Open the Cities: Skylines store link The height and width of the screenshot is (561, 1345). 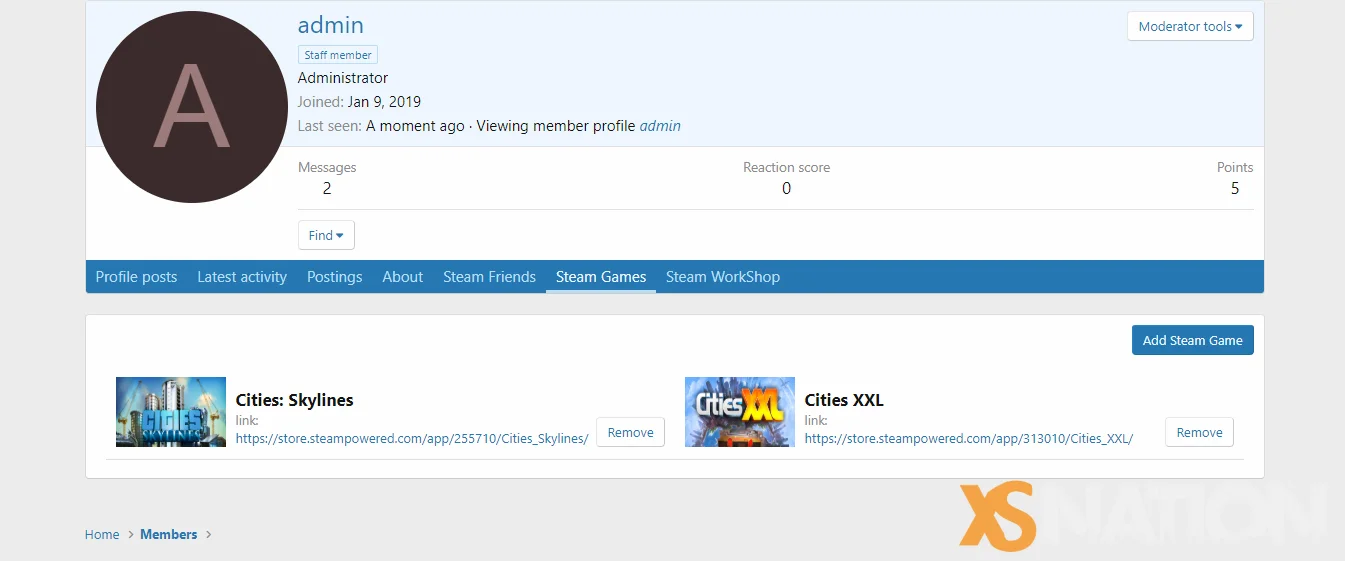(x=412, y=438)
